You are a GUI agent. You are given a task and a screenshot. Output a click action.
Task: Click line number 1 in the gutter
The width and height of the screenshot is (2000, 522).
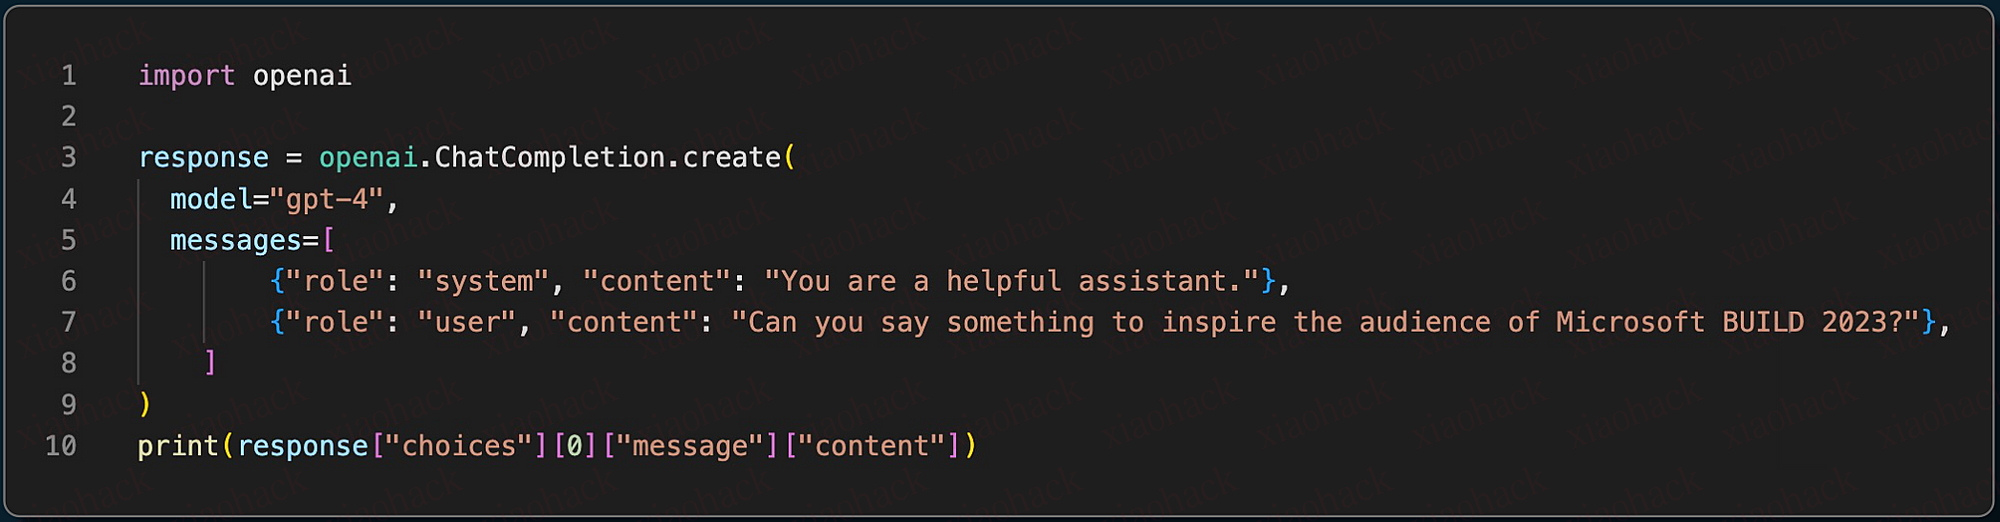click(68, 76)
